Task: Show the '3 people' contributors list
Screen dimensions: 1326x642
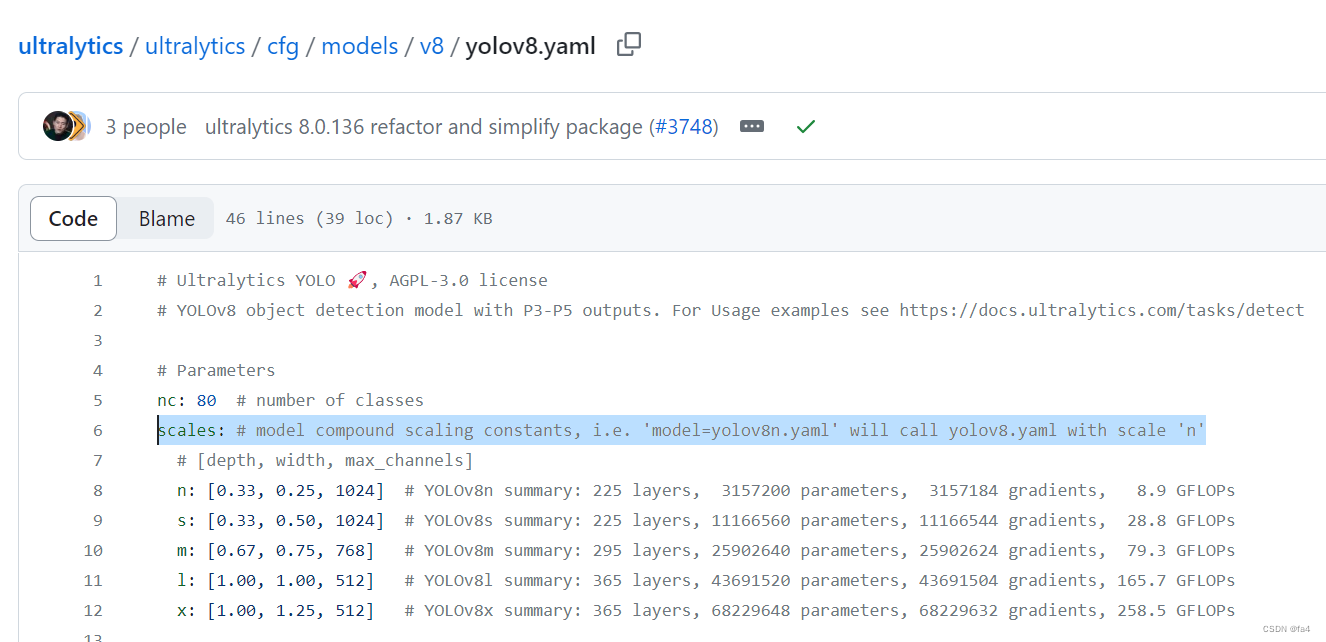Action: (x=146, y=127)
